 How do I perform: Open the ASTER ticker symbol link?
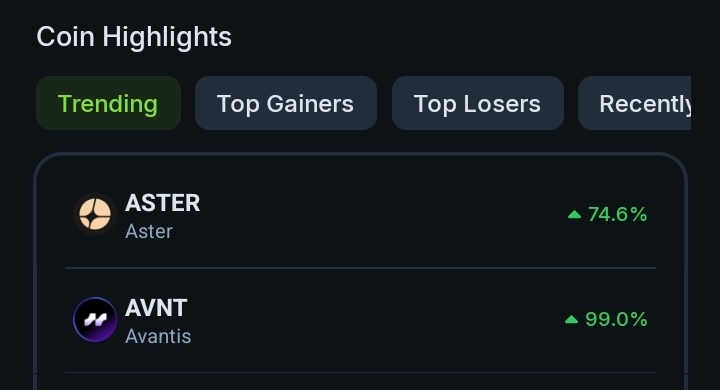tap(163, 203)
